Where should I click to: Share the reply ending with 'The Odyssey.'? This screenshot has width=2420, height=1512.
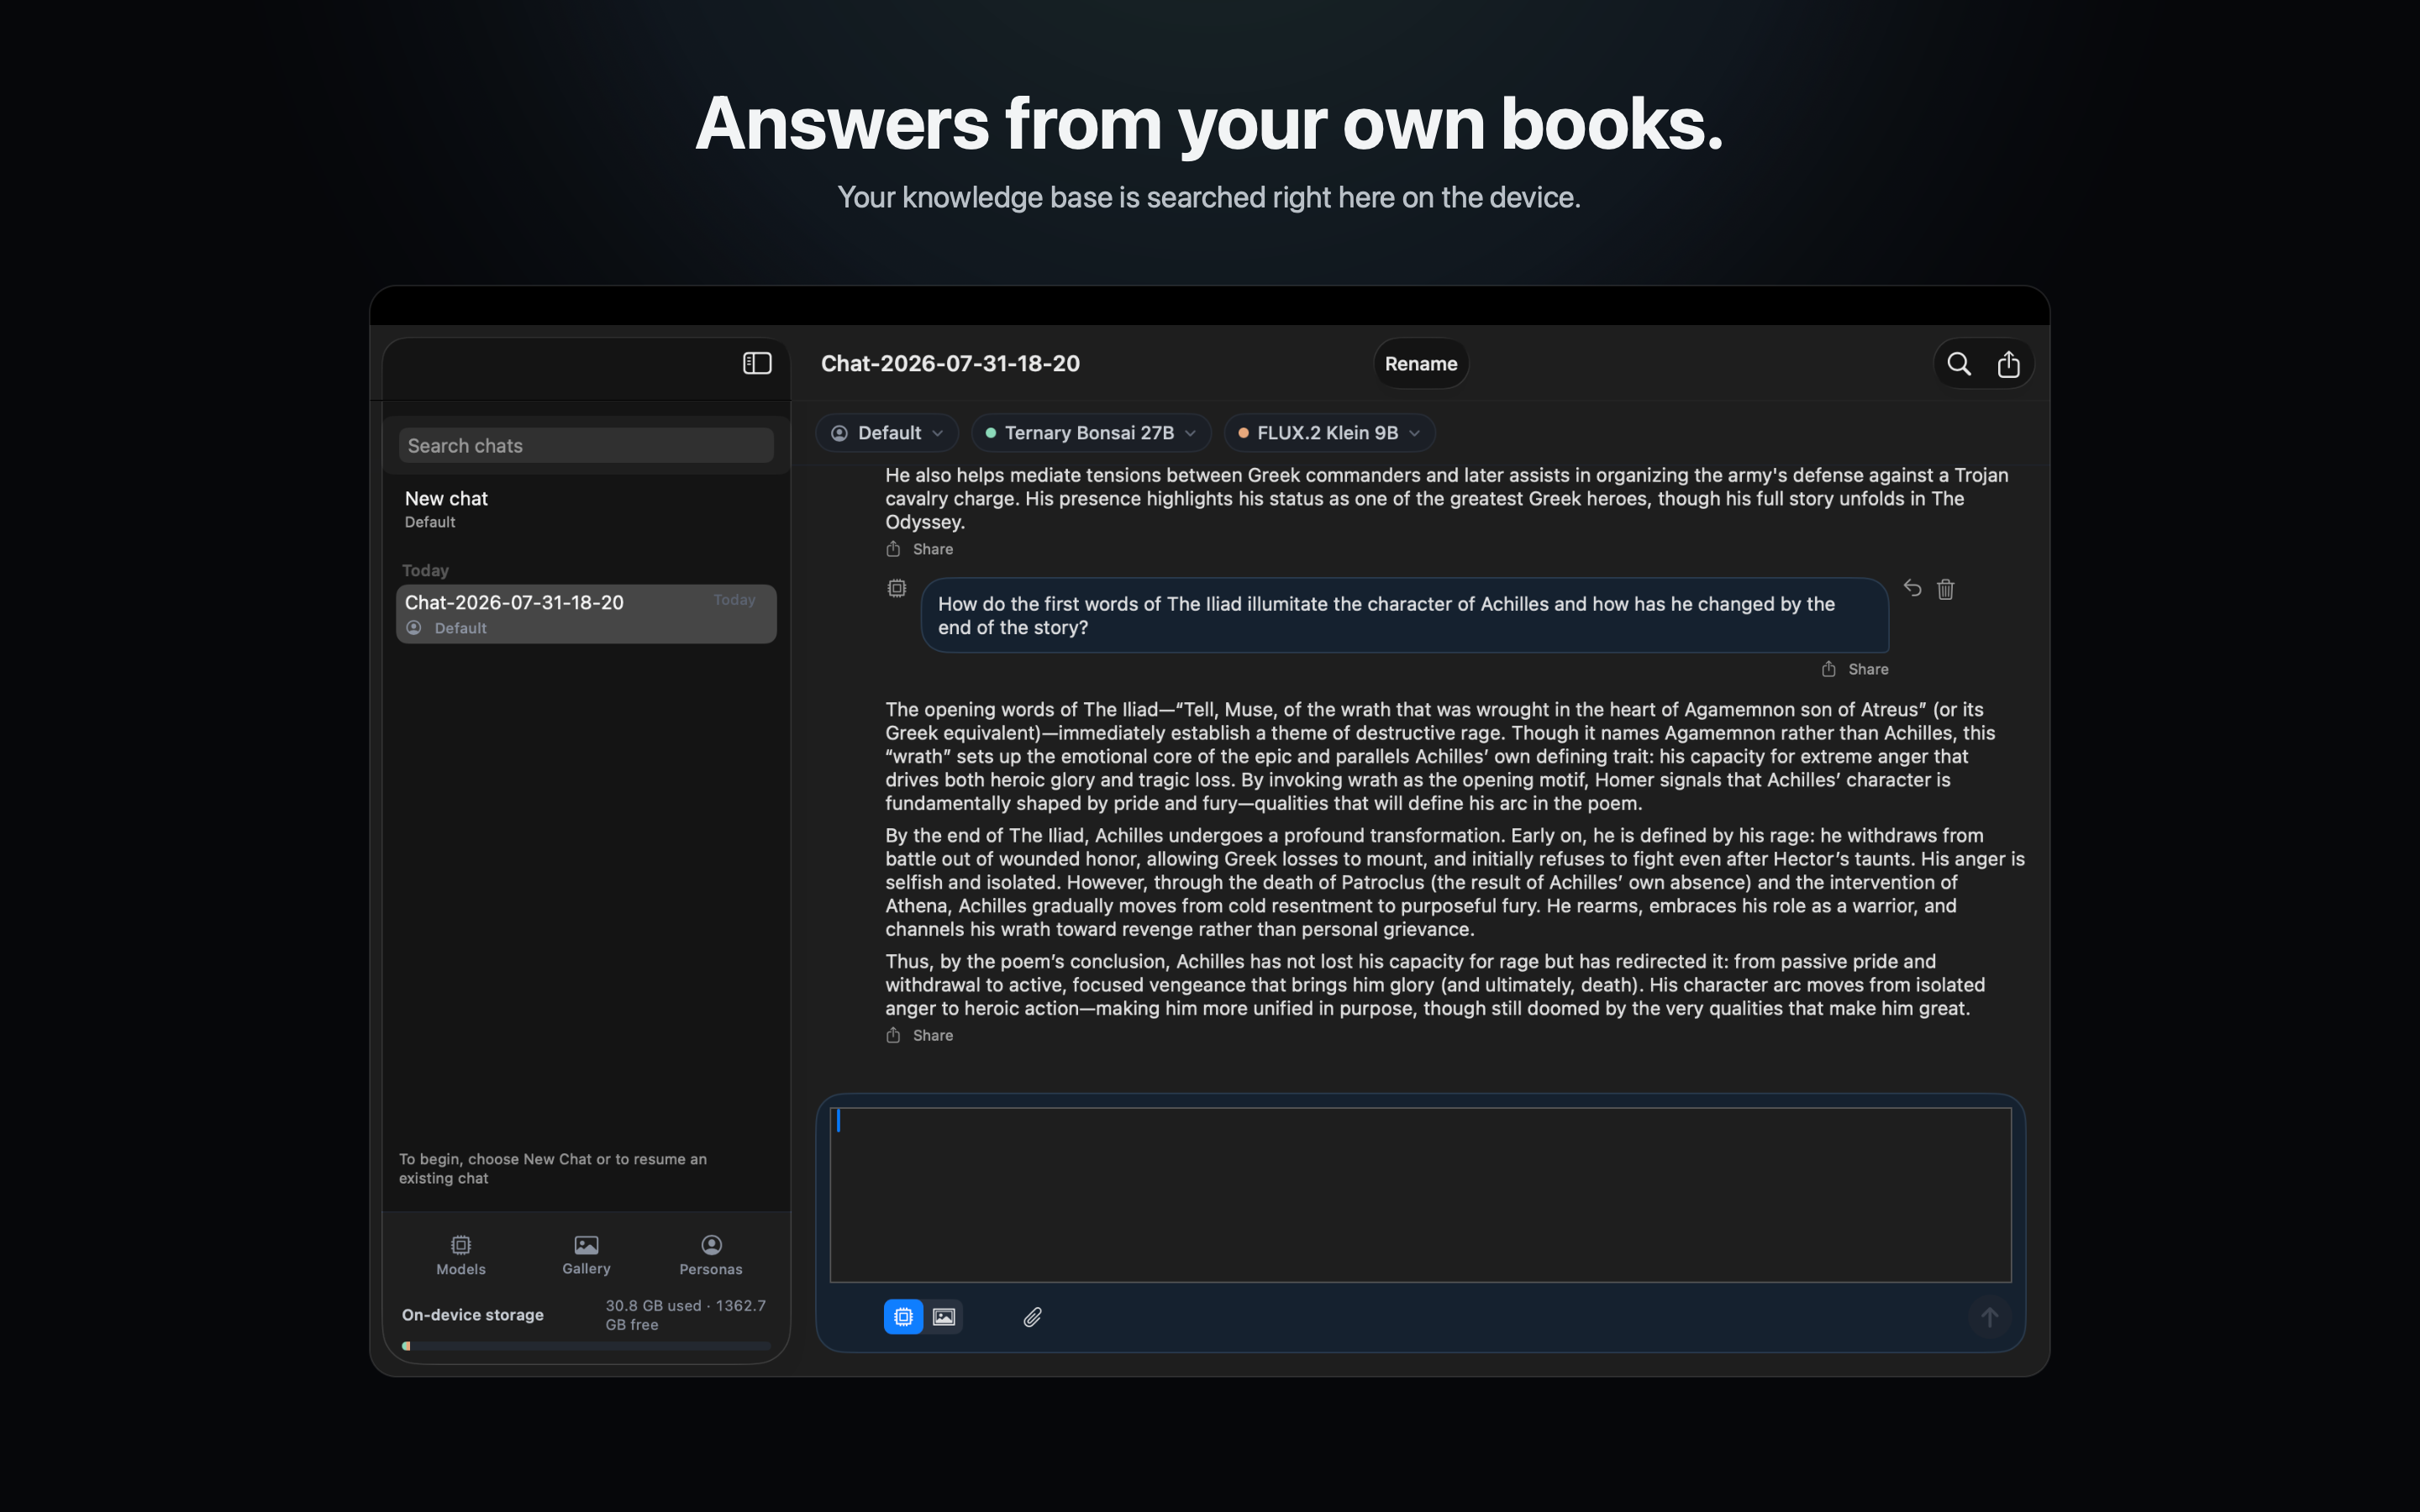[x=920, y=549]
